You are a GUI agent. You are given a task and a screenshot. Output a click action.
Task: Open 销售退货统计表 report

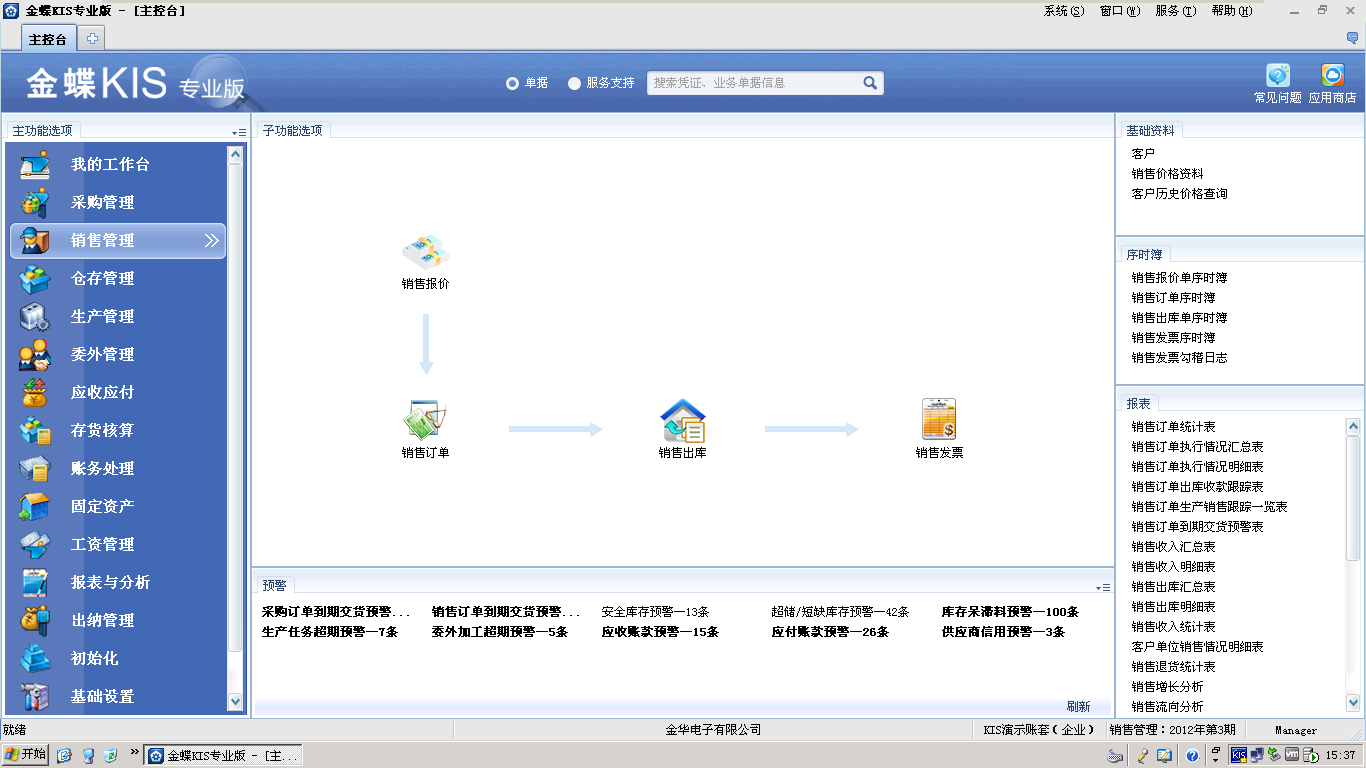(1173, 667)
